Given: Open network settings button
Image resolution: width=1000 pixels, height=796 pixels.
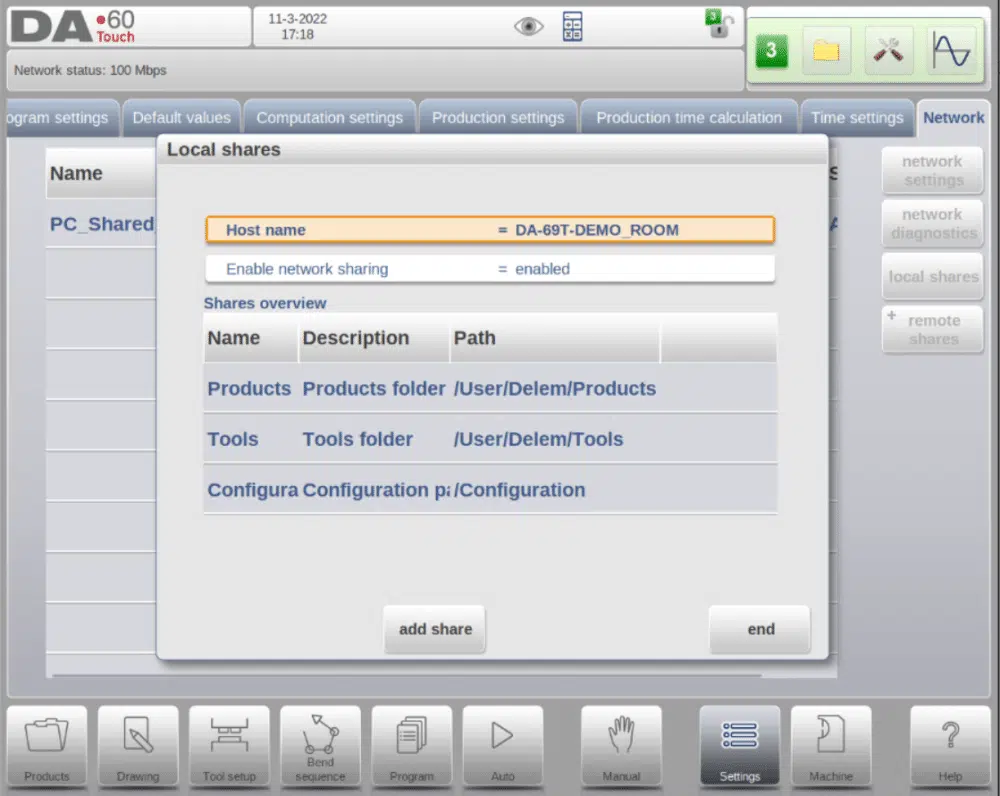Looking at the screenshot, I should (932, 171).
